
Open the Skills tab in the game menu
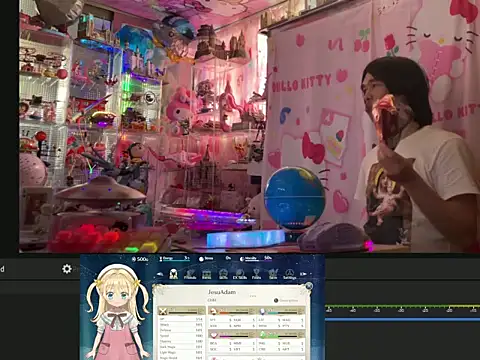coord(223,274)
